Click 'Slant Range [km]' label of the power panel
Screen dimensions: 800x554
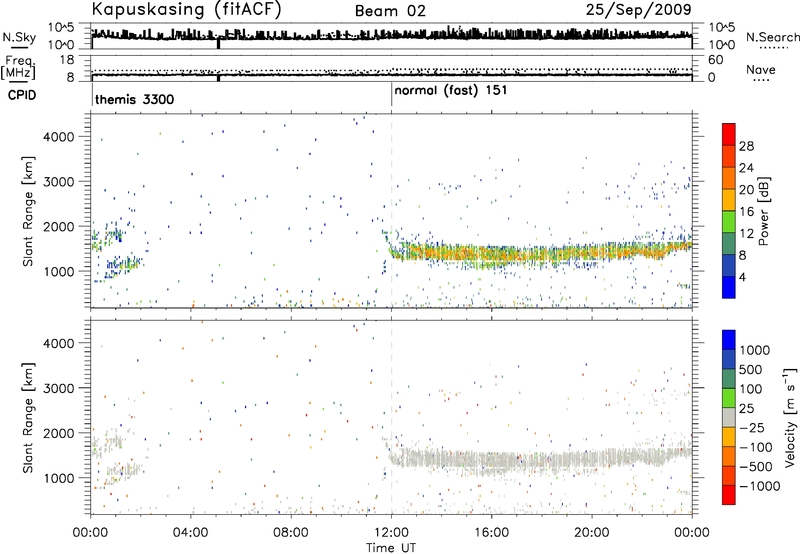pyautogui.click(x=28, y=211)
